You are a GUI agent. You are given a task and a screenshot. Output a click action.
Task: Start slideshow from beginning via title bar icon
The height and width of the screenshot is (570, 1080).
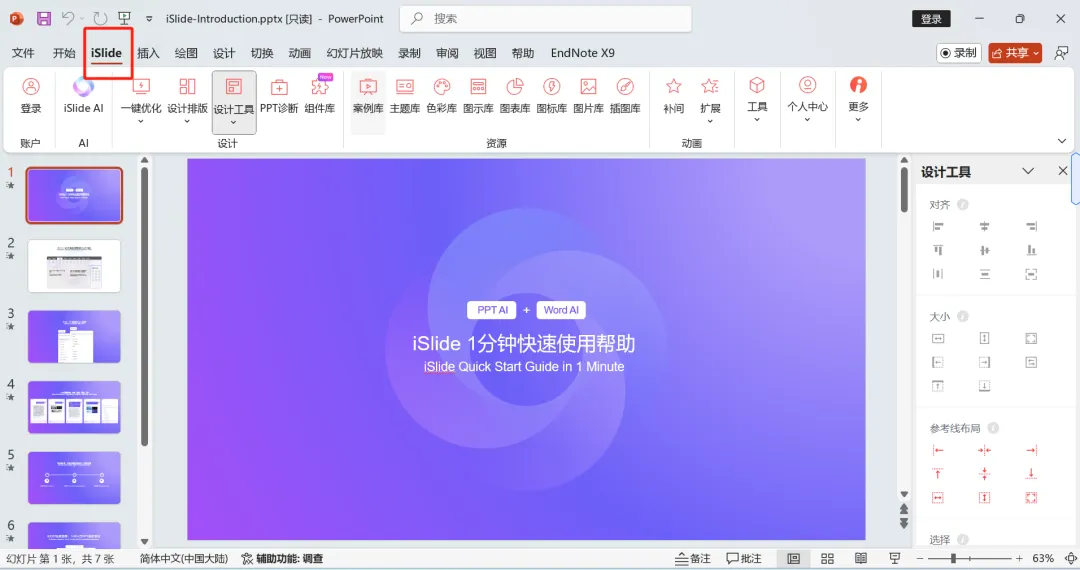click(125, 19)
